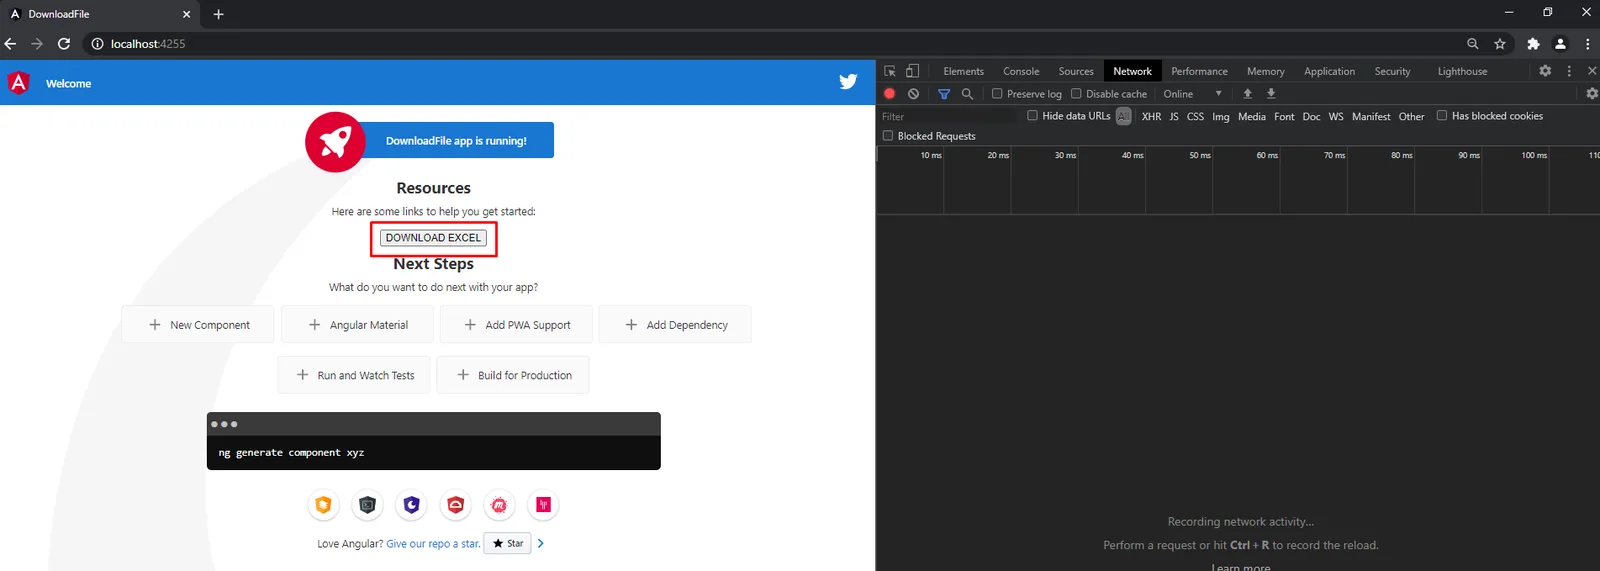1600x571 pixels.
Task: Open the browser zoom magnifier icon
Action: click(1472, 44)
